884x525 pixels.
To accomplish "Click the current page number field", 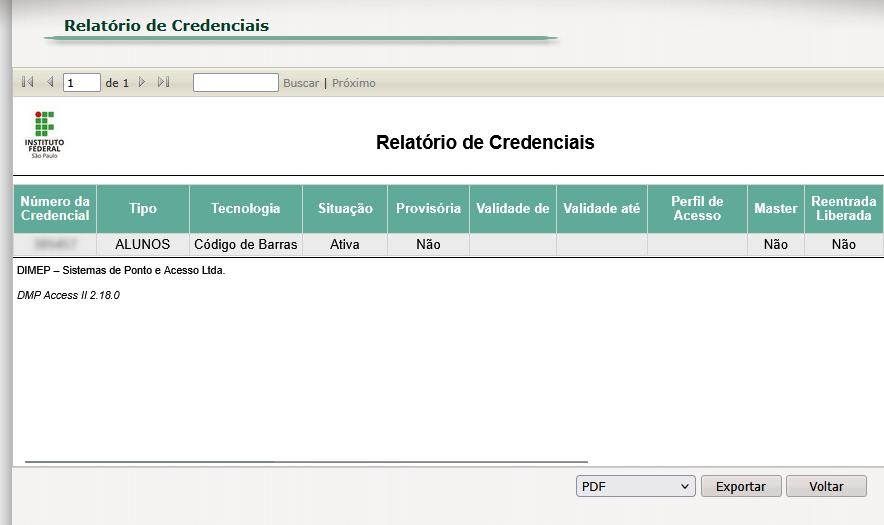I will [x=82, y=83].
